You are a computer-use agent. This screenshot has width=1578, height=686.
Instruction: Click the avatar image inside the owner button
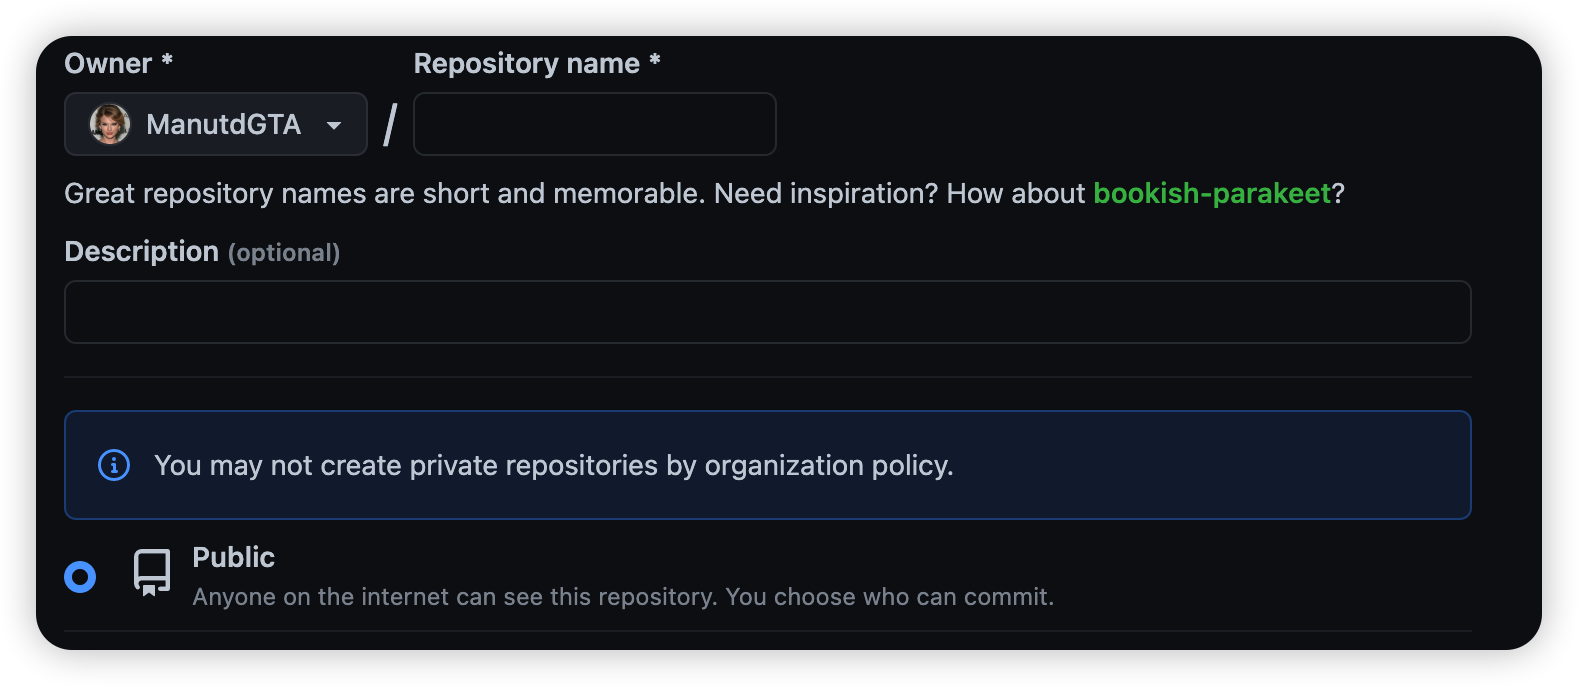(112, 124)
